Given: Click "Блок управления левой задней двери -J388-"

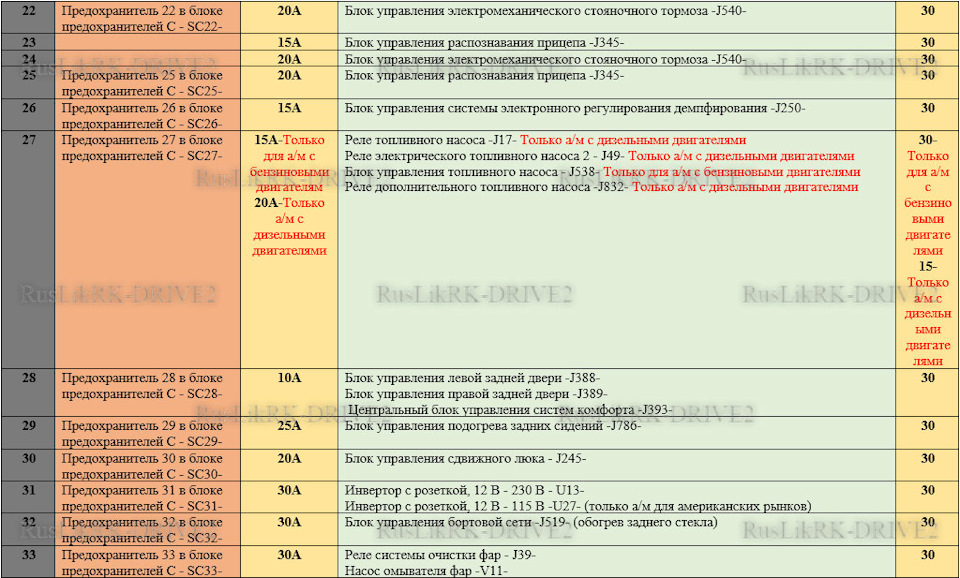Looking at the screenshot, I should point(472,378).
